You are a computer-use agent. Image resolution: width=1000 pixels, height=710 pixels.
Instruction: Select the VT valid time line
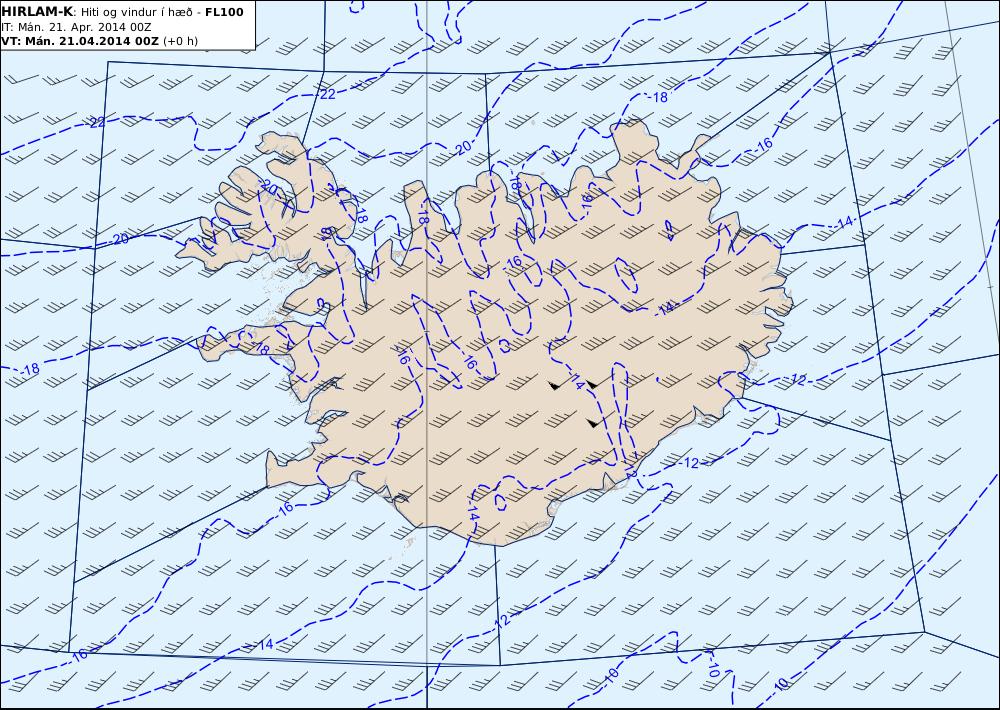pyautogui.click(x=99, y=41)
